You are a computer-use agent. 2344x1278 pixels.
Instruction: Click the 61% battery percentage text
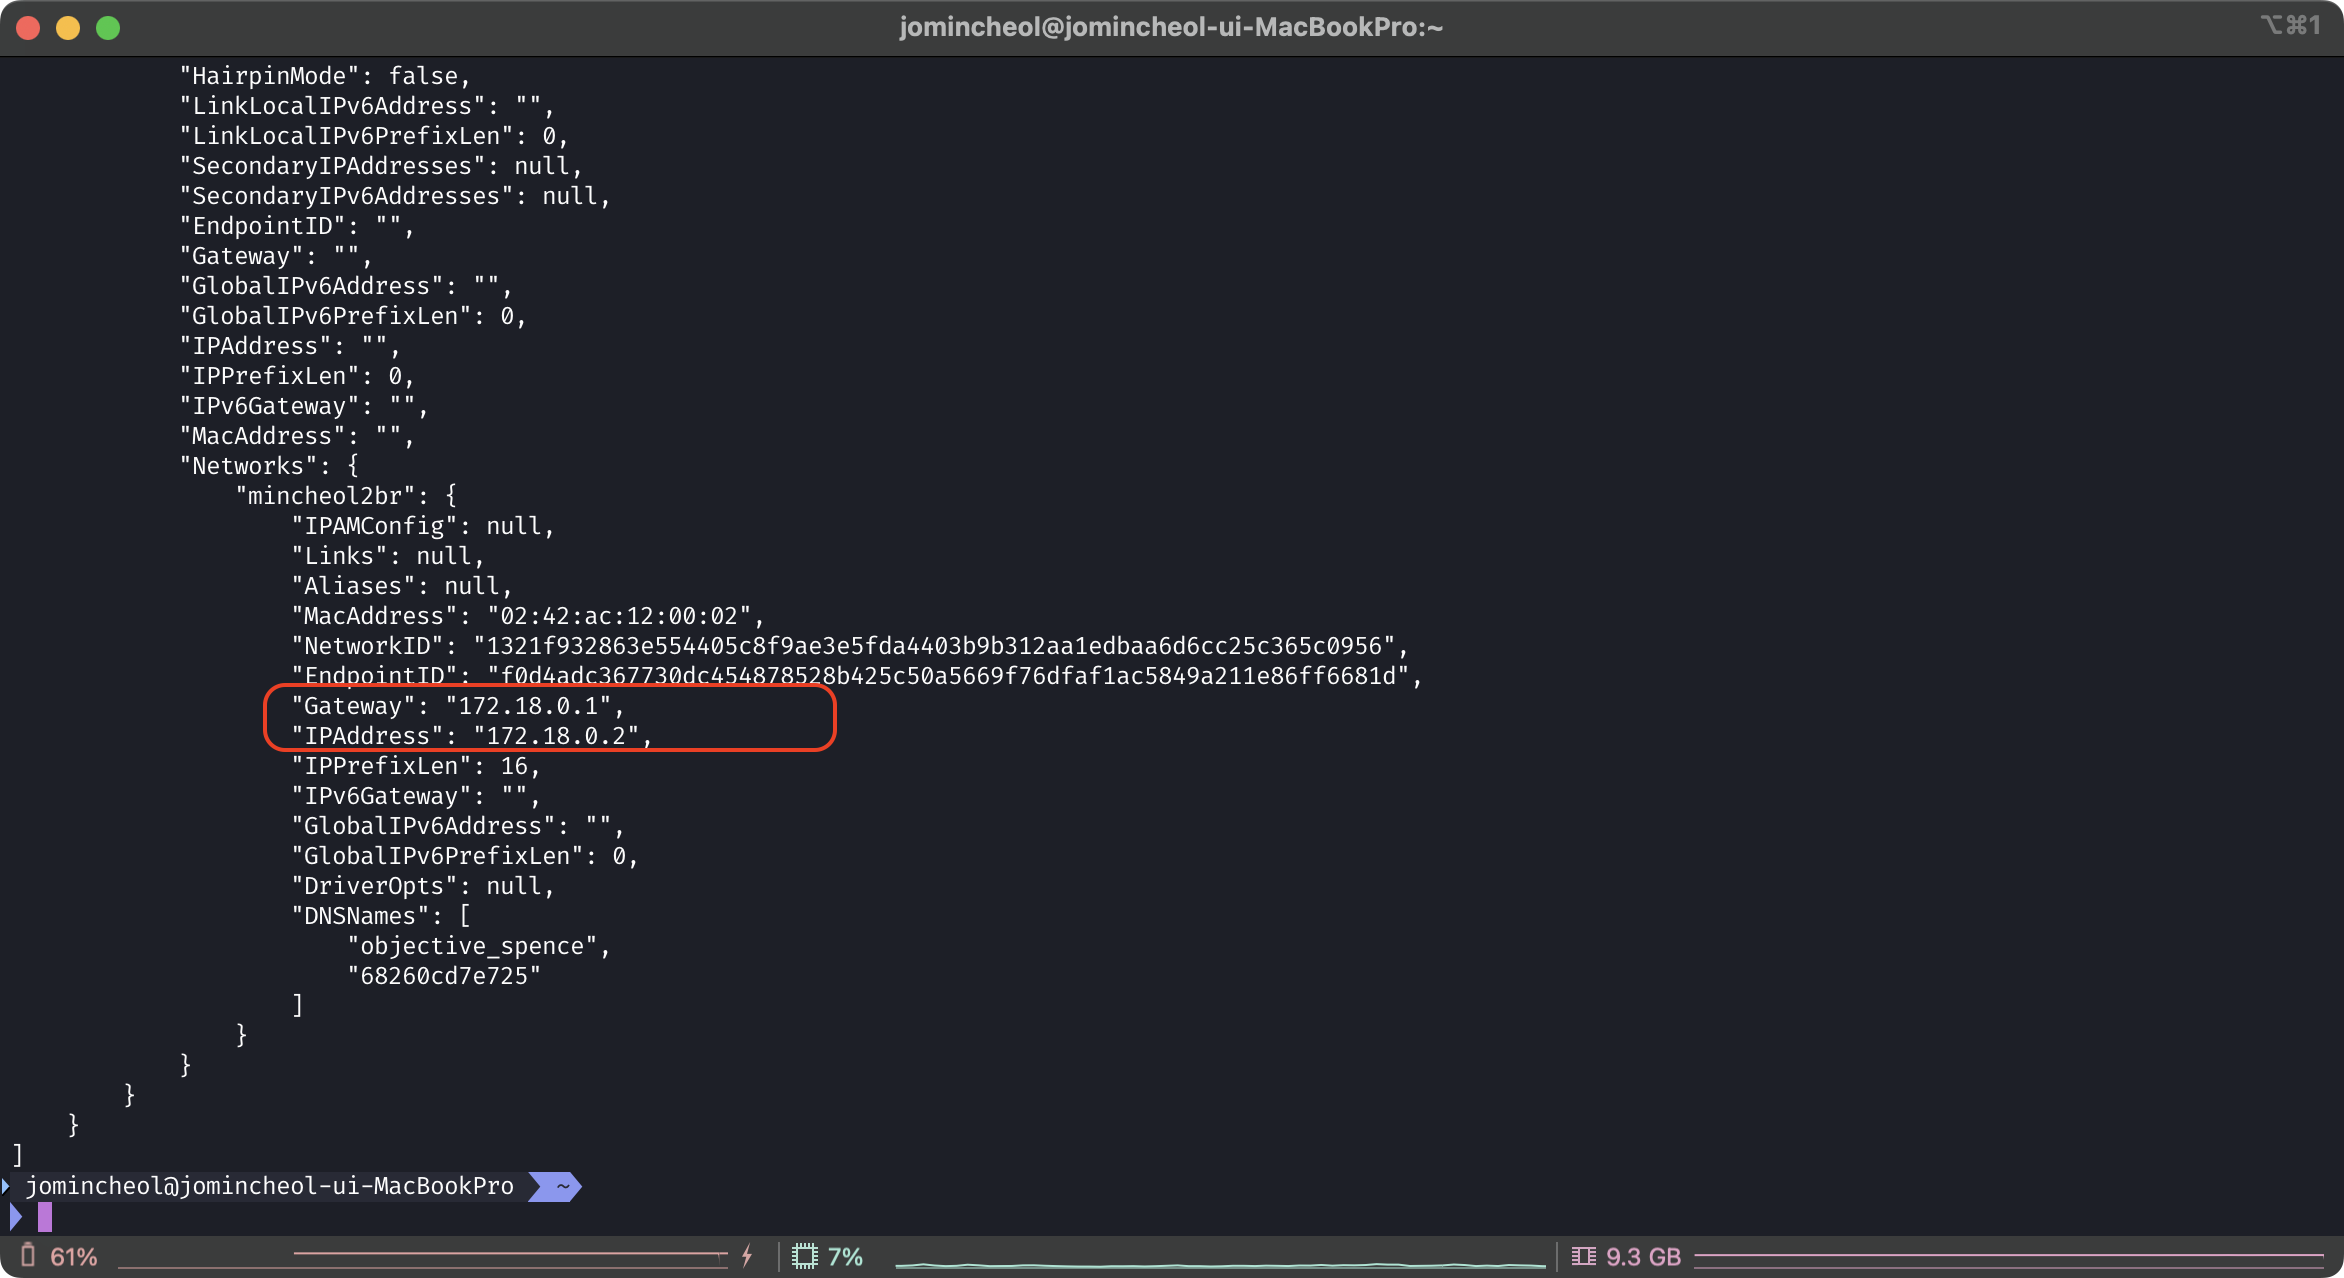click(74, 1256)
